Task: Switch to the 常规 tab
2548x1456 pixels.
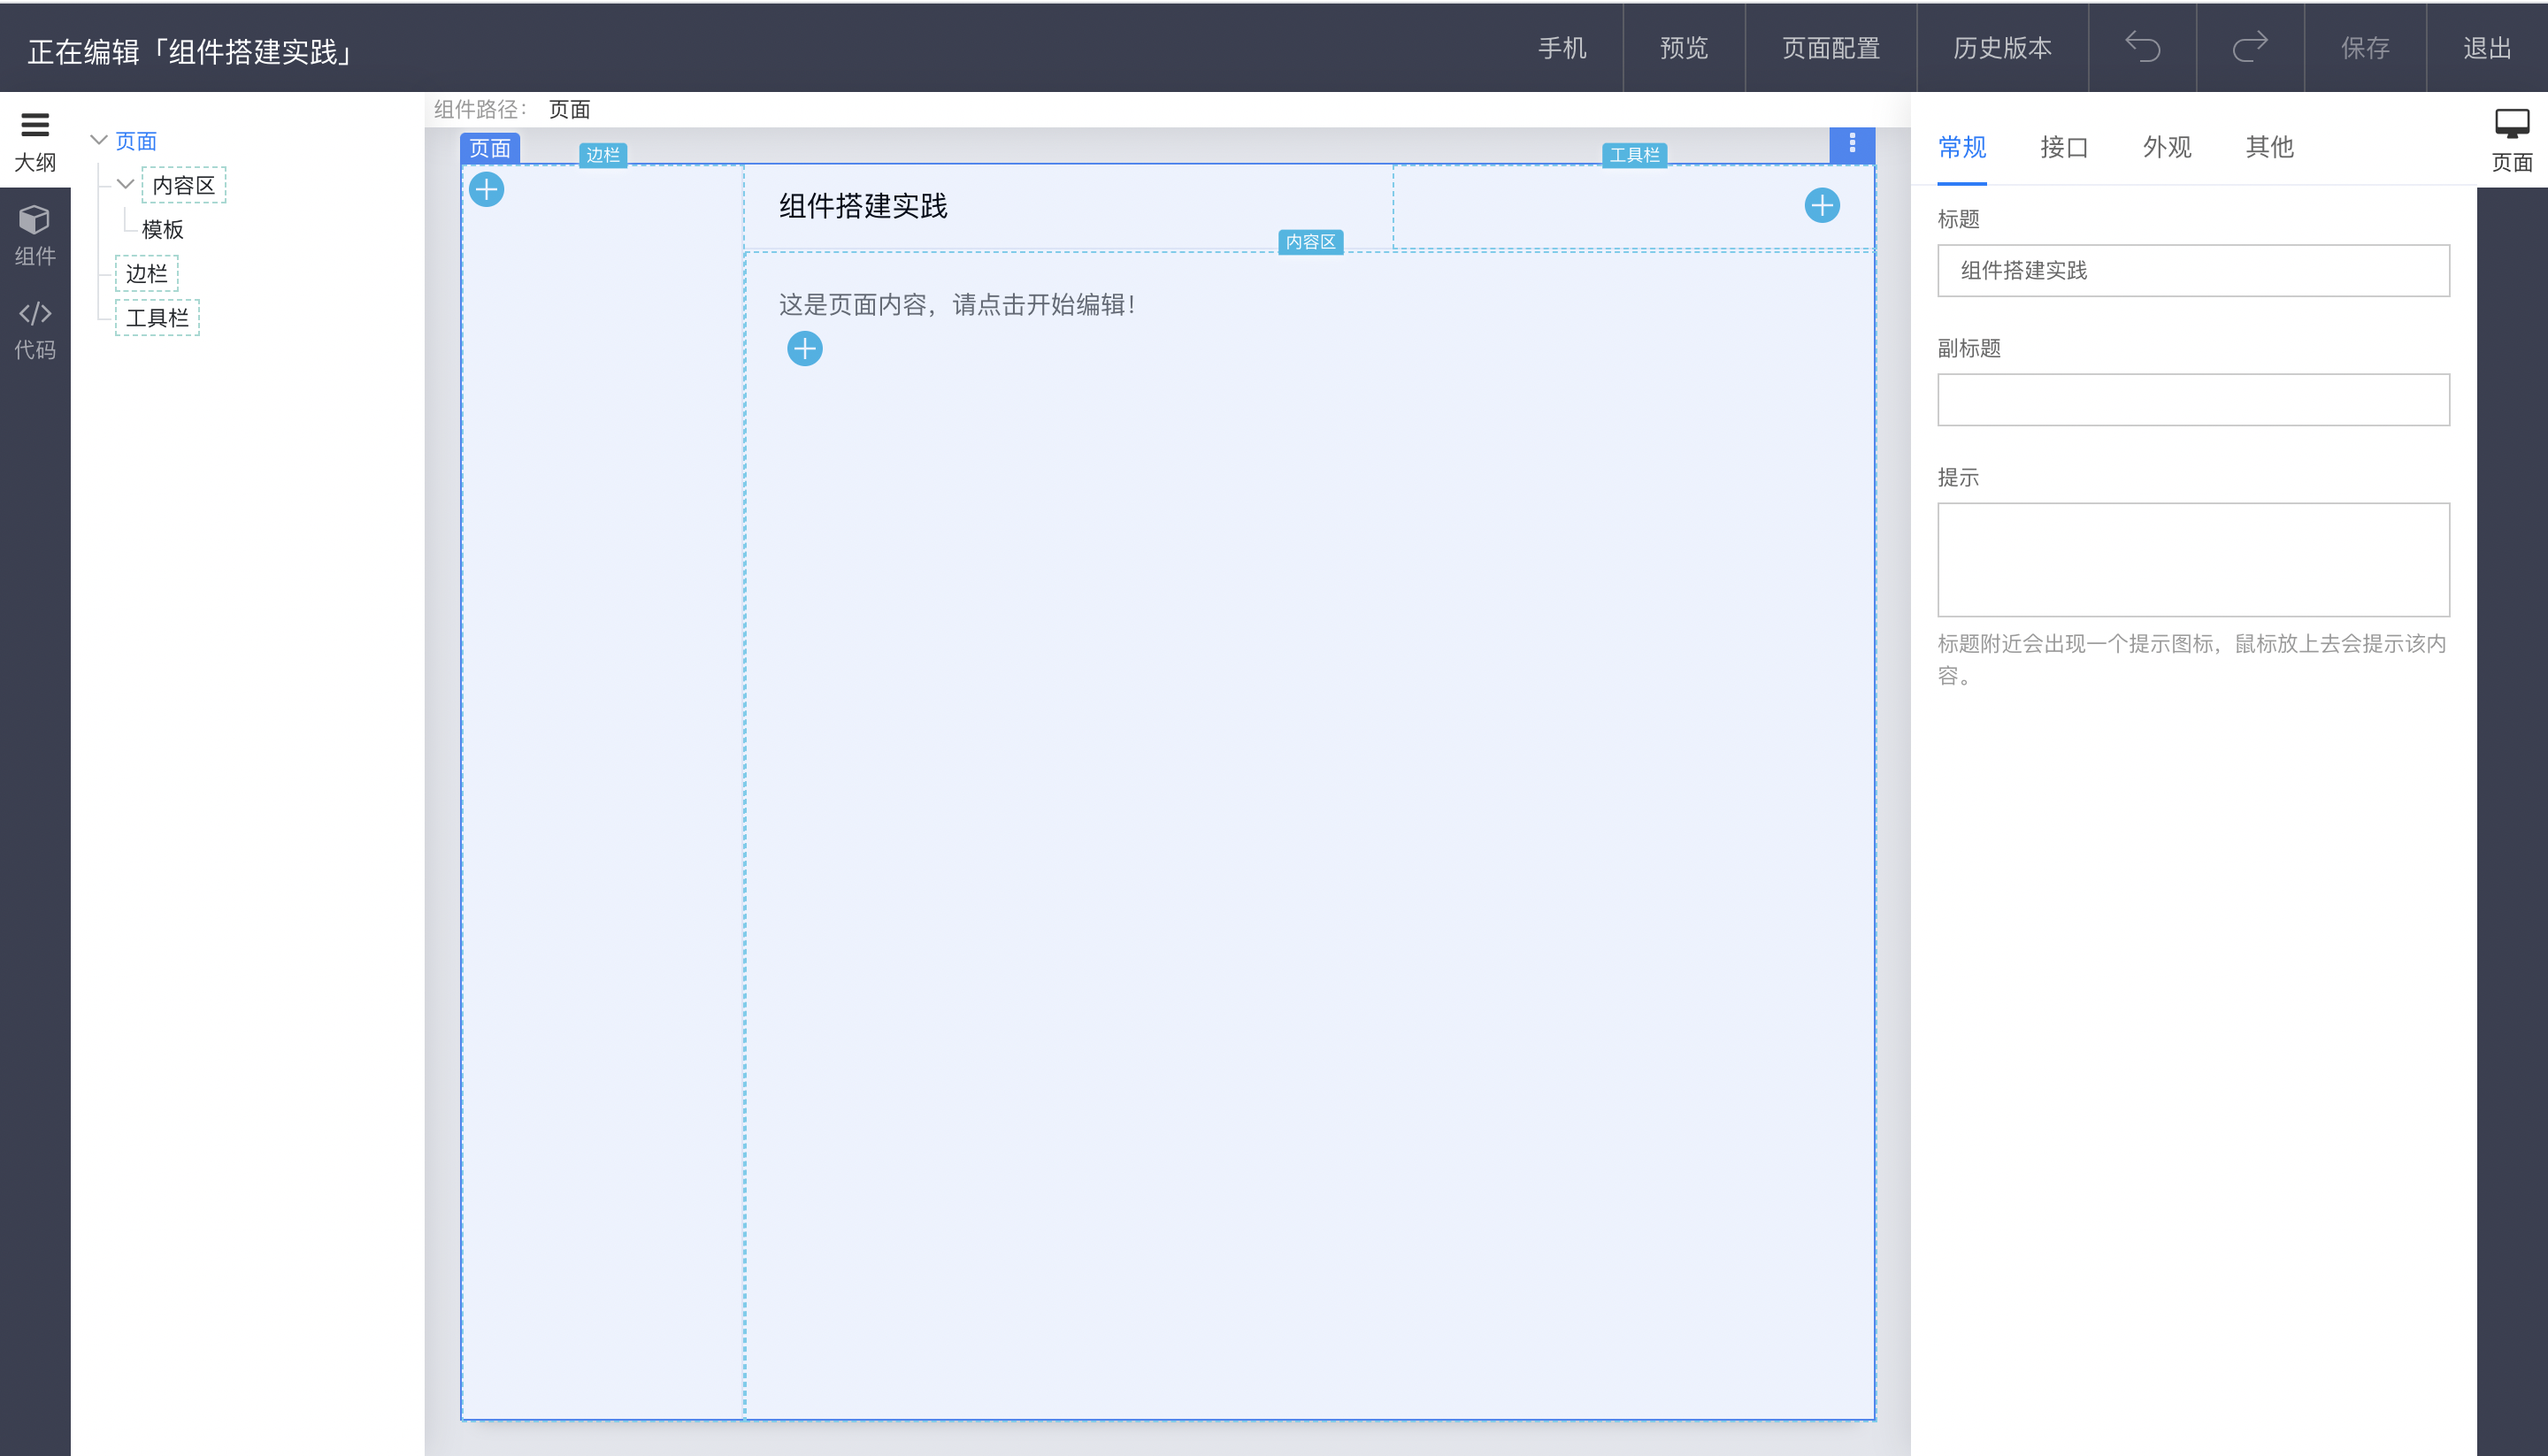Action: point(1962,147)
